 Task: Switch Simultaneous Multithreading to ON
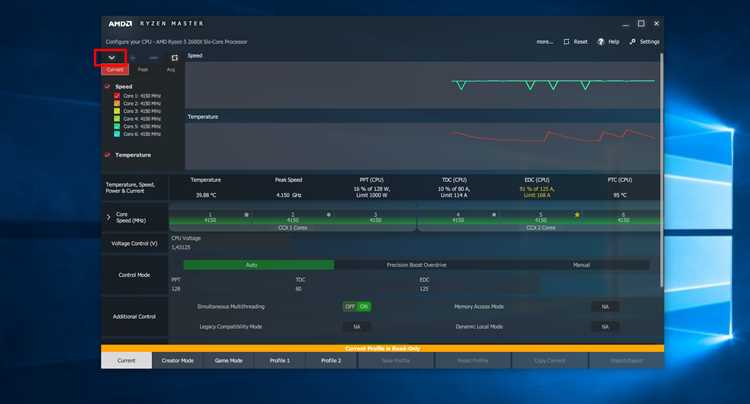(364, 306)
